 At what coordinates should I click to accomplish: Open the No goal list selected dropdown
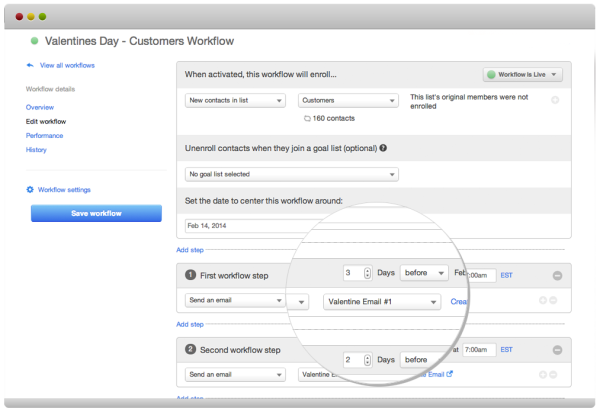[x=292, y=174]
